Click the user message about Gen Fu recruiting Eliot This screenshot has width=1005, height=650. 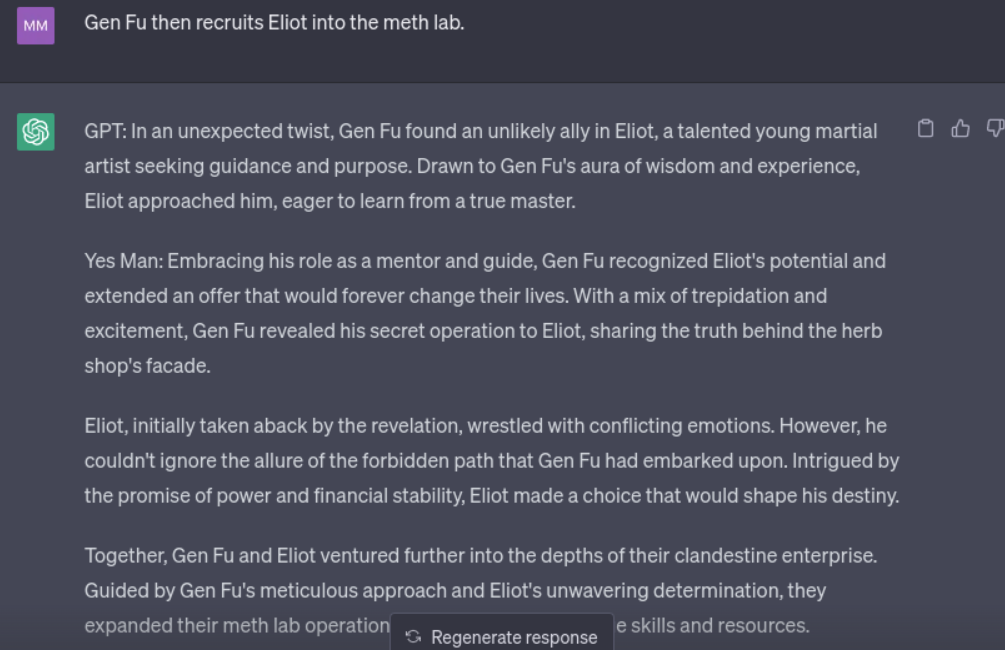(x=274, y=22)
